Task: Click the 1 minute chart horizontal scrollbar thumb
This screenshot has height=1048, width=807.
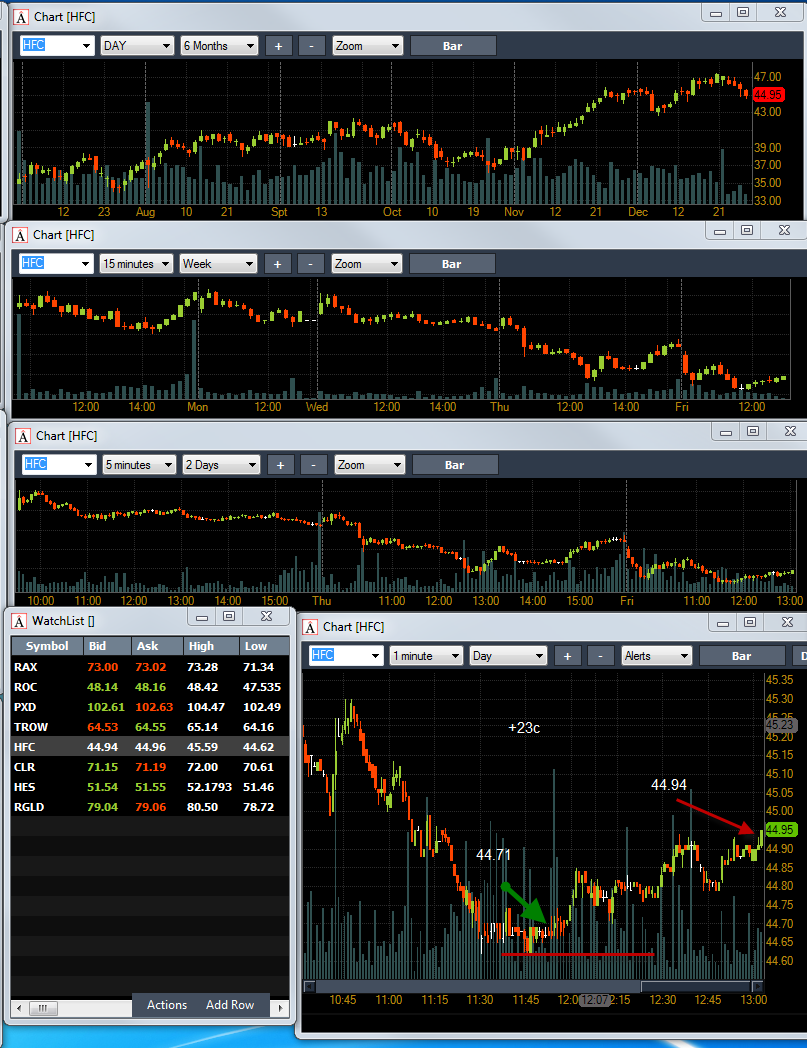Action: [x=695, y=987]
